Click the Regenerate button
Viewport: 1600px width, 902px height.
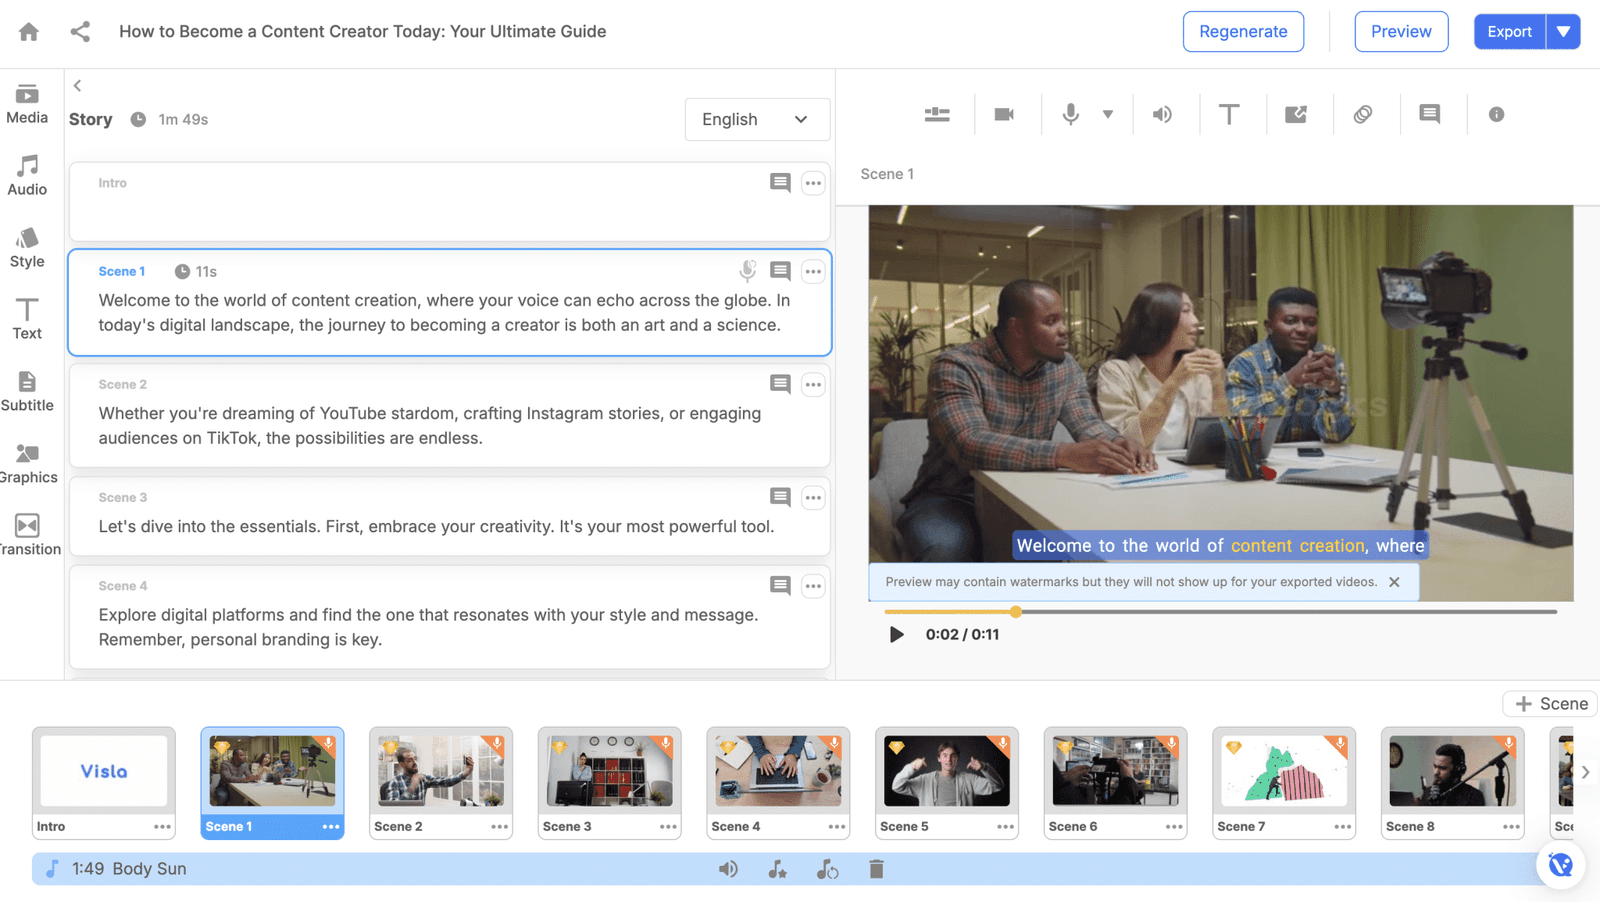point(1243,32)
